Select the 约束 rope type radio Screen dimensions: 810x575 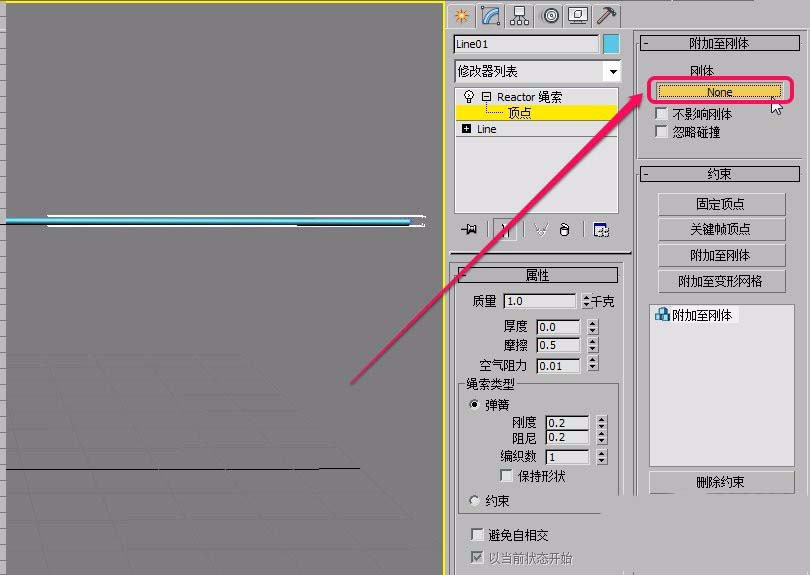click(474, 500)
